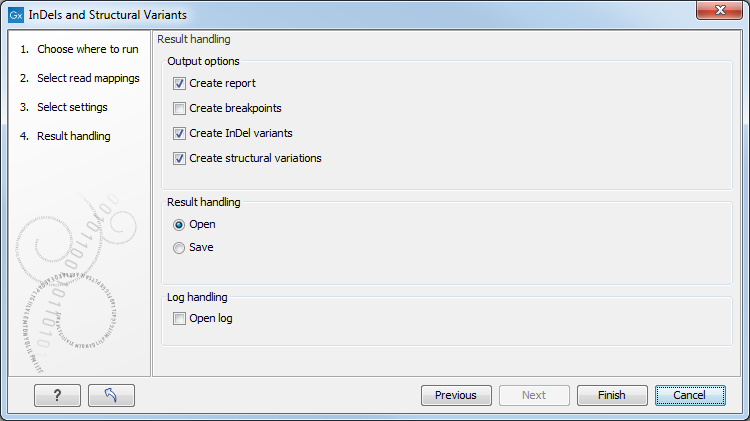The width and height of the screenshot is (750, 421).
Task: Click the Finish button
Action: pyautogui.click(x=612, y=395)
